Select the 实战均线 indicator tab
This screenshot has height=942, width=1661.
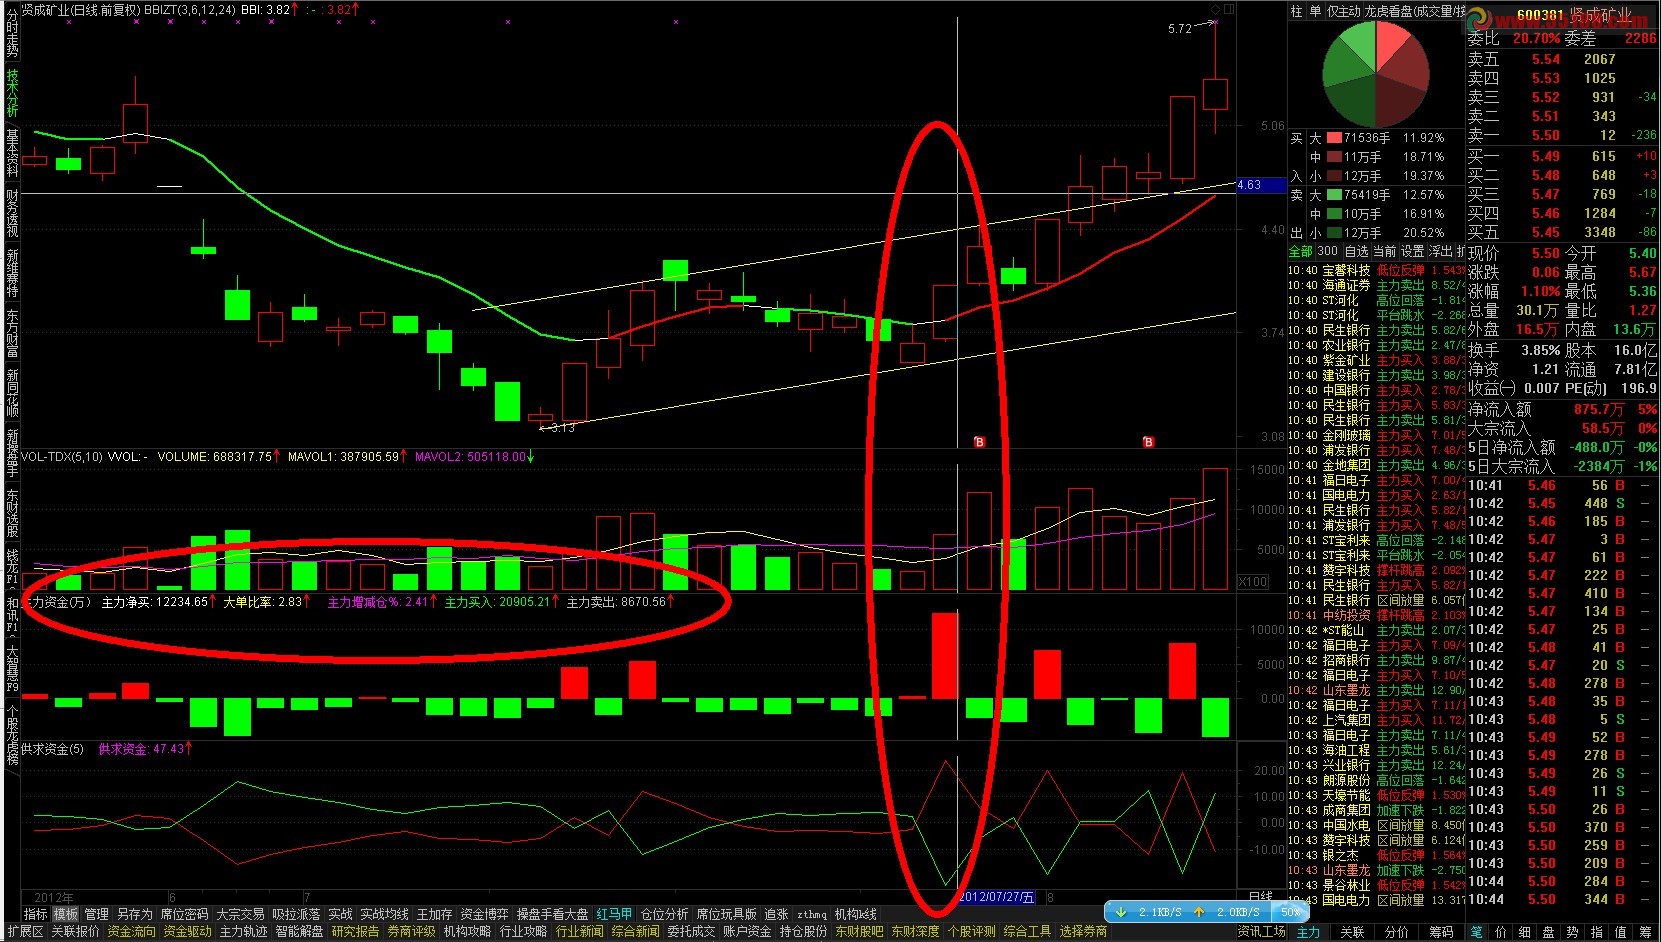point(384,914)
